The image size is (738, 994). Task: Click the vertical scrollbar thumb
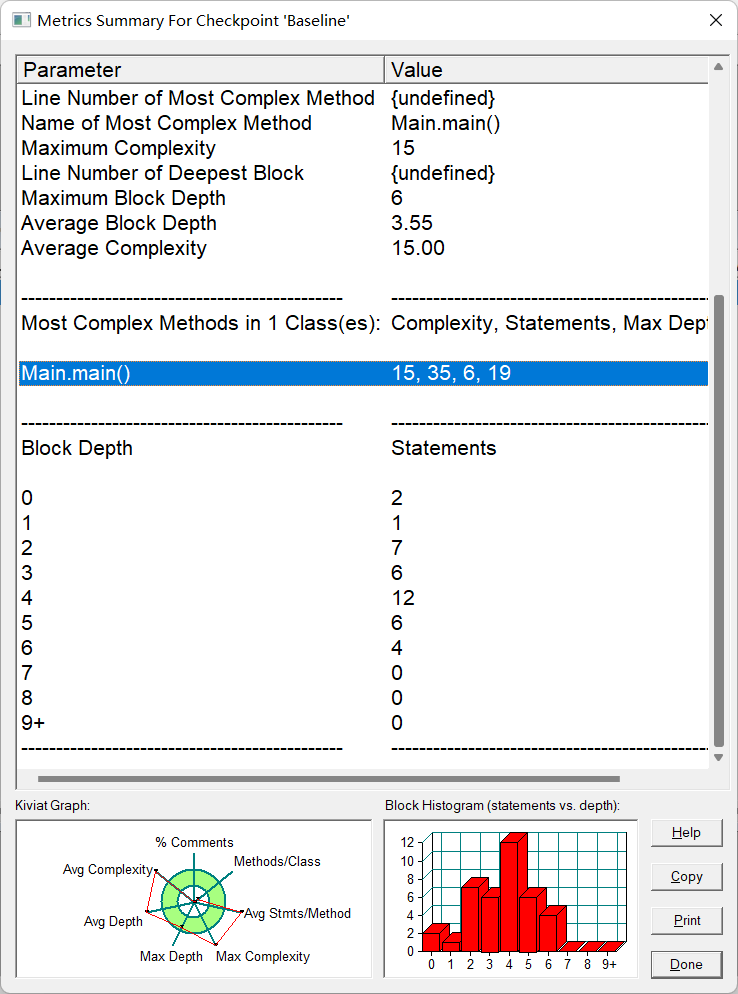(x=718, y=520)
